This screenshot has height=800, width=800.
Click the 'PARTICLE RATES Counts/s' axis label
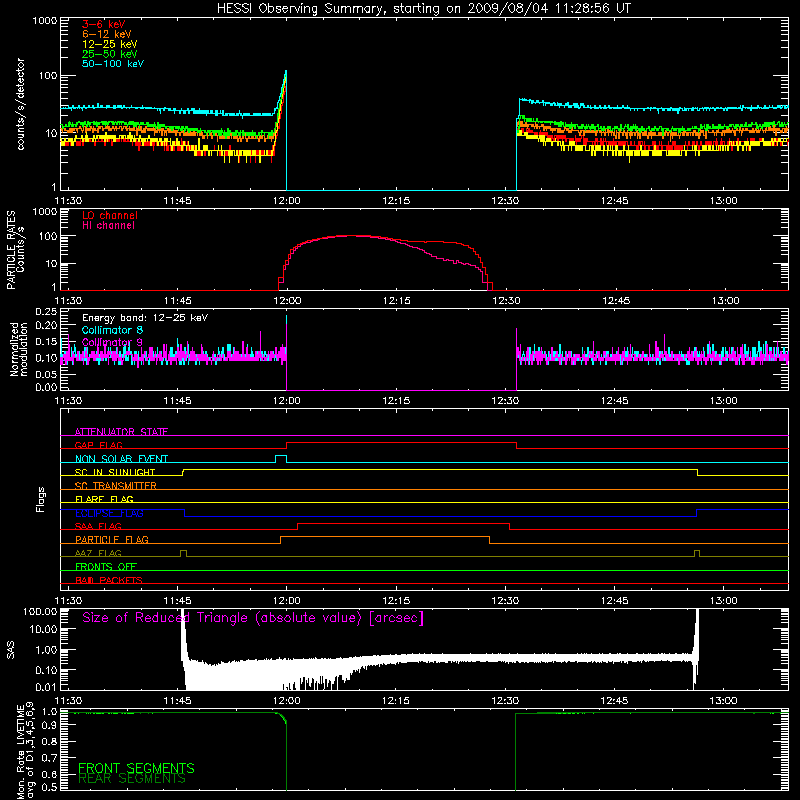pos(15,250)
